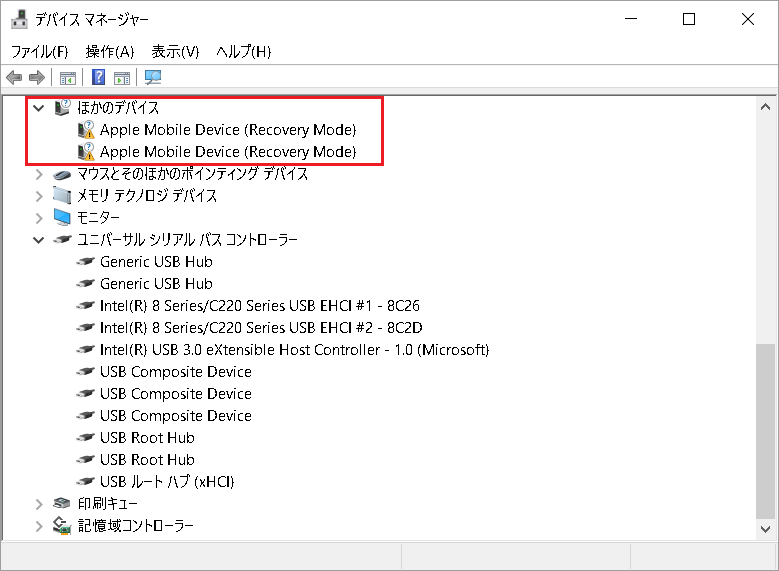Screen dimensions: 779x571
Task: Click the first USB Root Hub icon
Action: click(85, 437)
